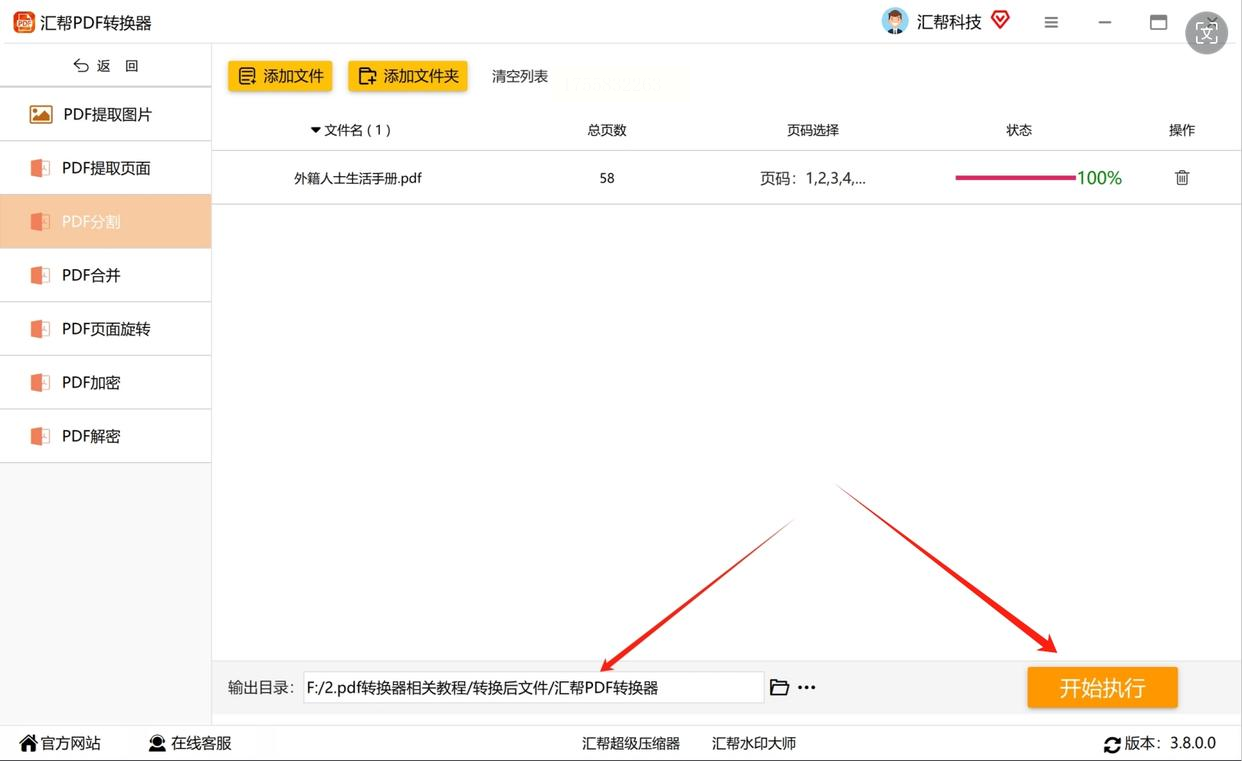Maximize the 汇帮PDF转换器 window
Viewport: 1242px width, 761px height.
click(1159, 22)
